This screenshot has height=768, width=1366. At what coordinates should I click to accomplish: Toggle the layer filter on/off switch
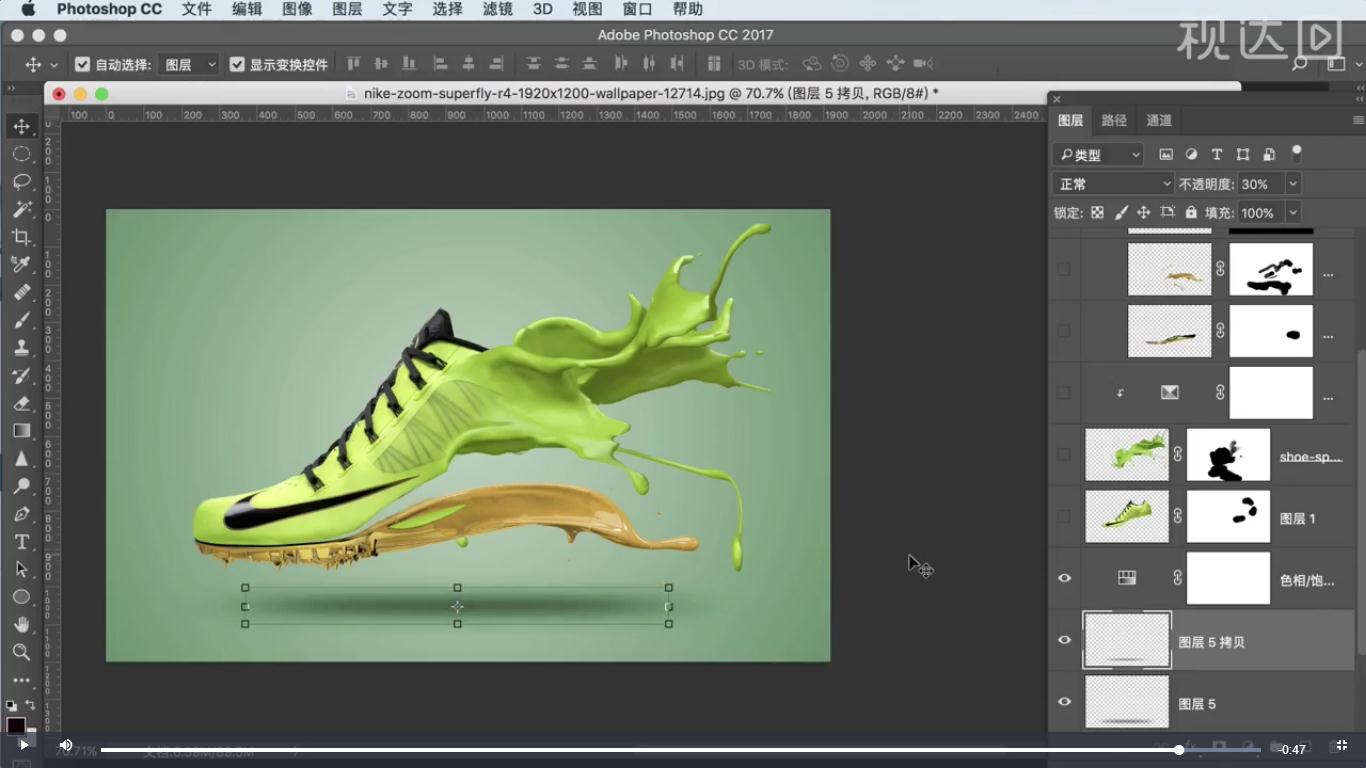coord(1297,154)
